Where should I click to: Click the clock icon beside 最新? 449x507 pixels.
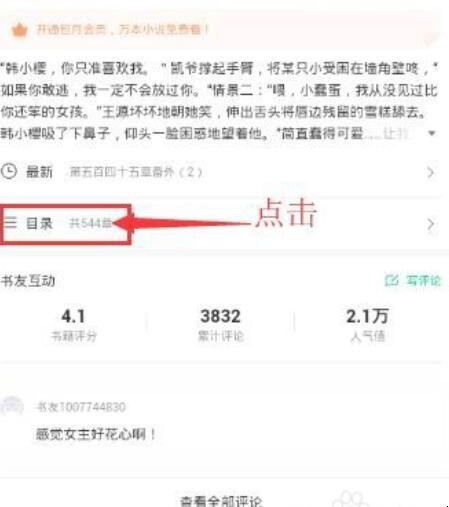9,171
